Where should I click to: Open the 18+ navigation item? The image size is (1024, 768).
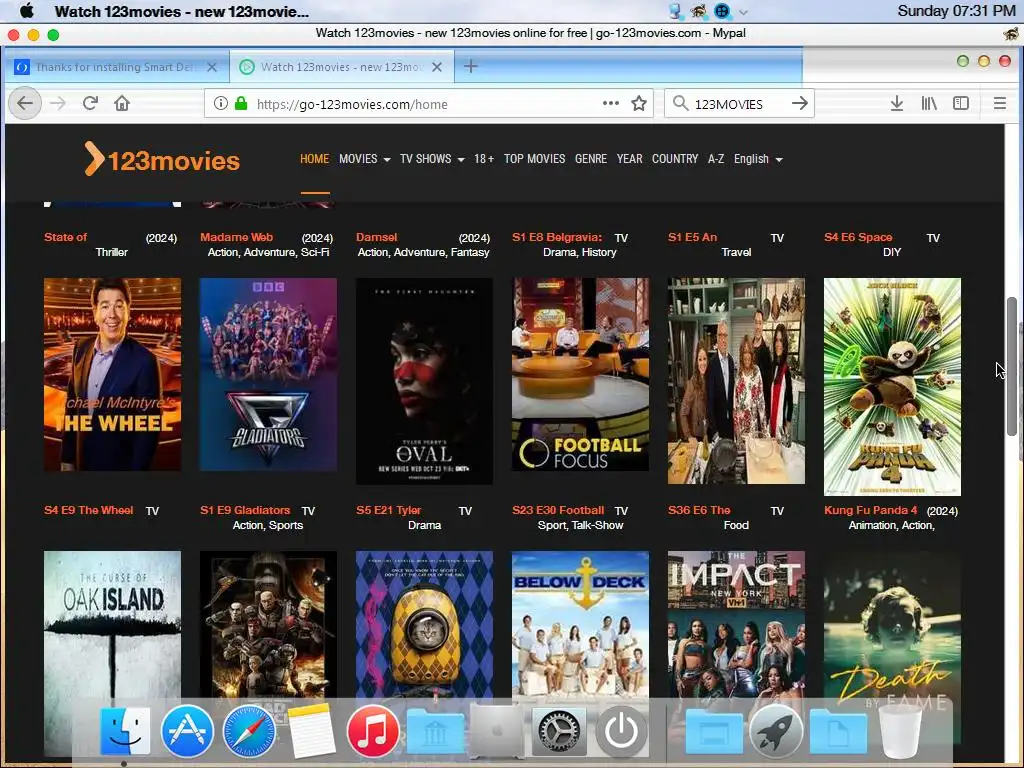pos(484,159)
